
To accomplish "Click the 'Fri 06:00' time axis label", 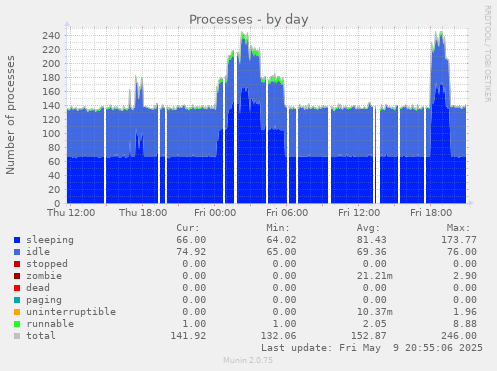I will point(287,213).
